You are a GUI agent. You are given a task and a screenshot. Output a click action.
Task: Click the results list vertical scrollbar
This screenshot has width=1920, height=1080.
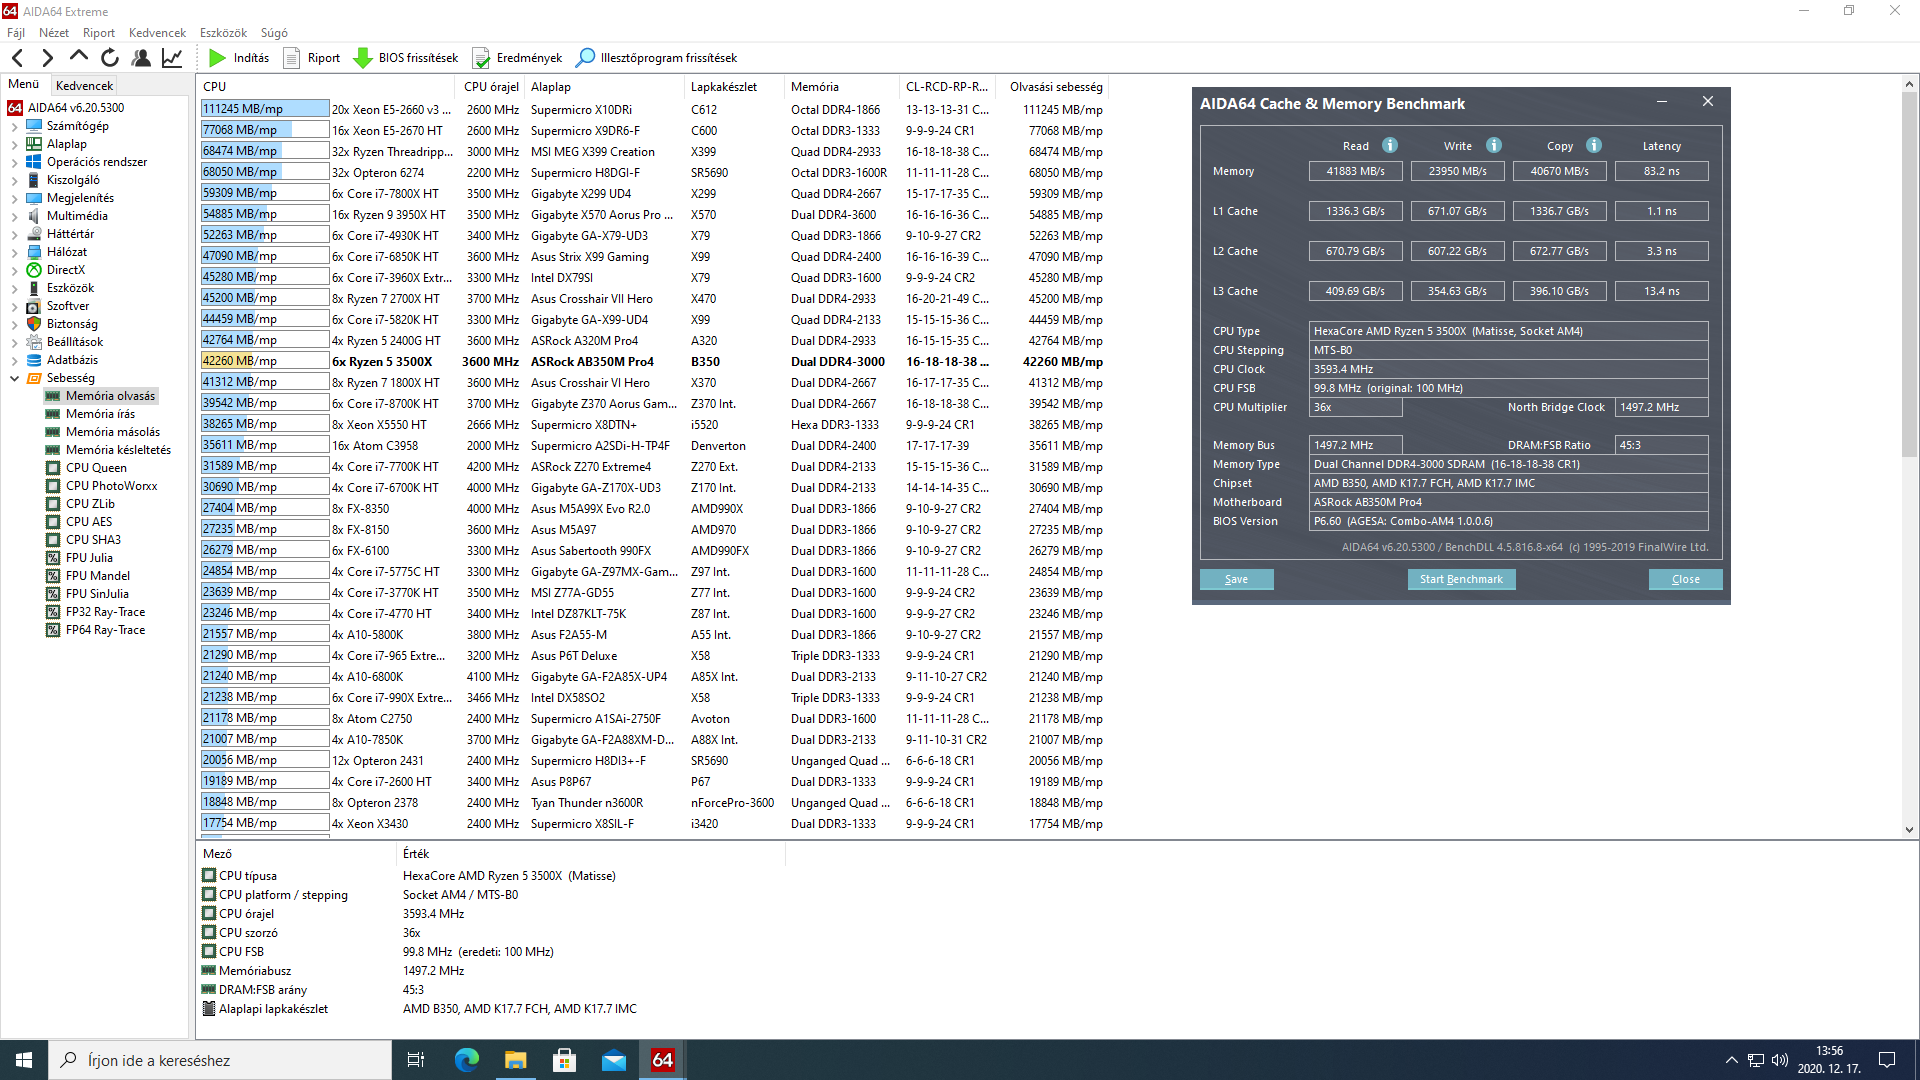point(1909,456)
